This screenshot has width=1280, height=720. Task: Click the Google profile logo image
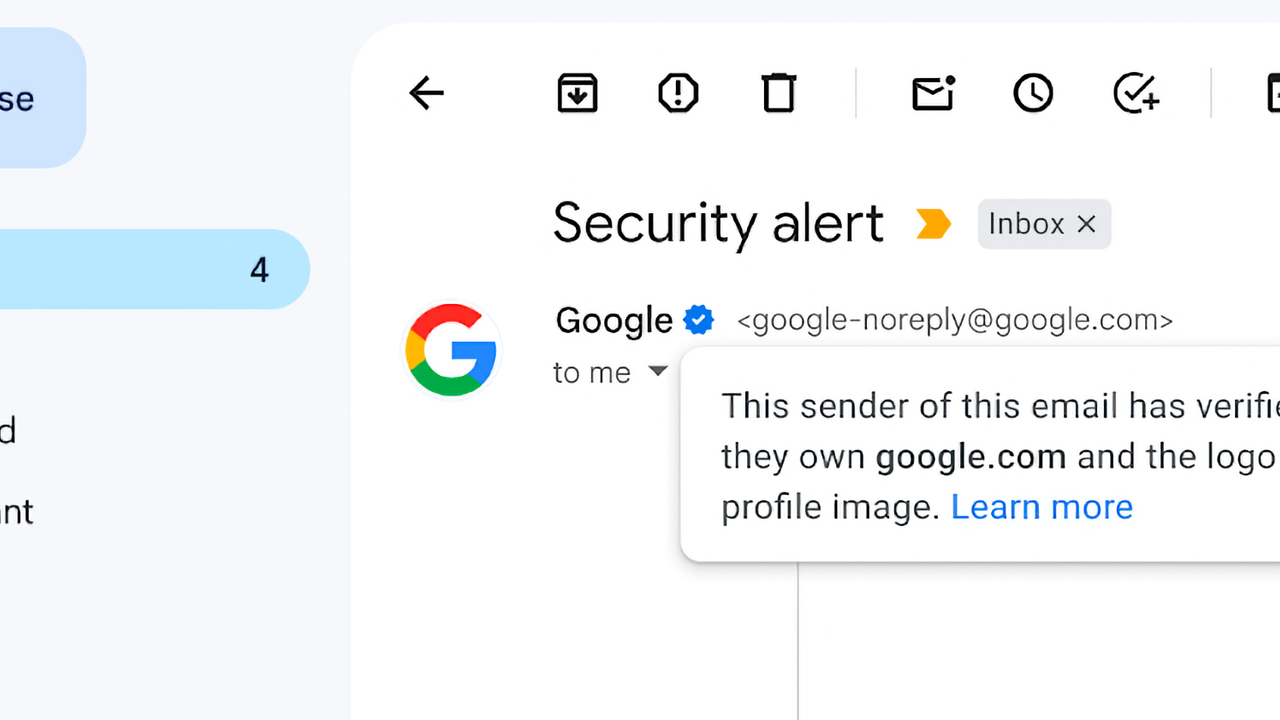click(x=451, y=350)
